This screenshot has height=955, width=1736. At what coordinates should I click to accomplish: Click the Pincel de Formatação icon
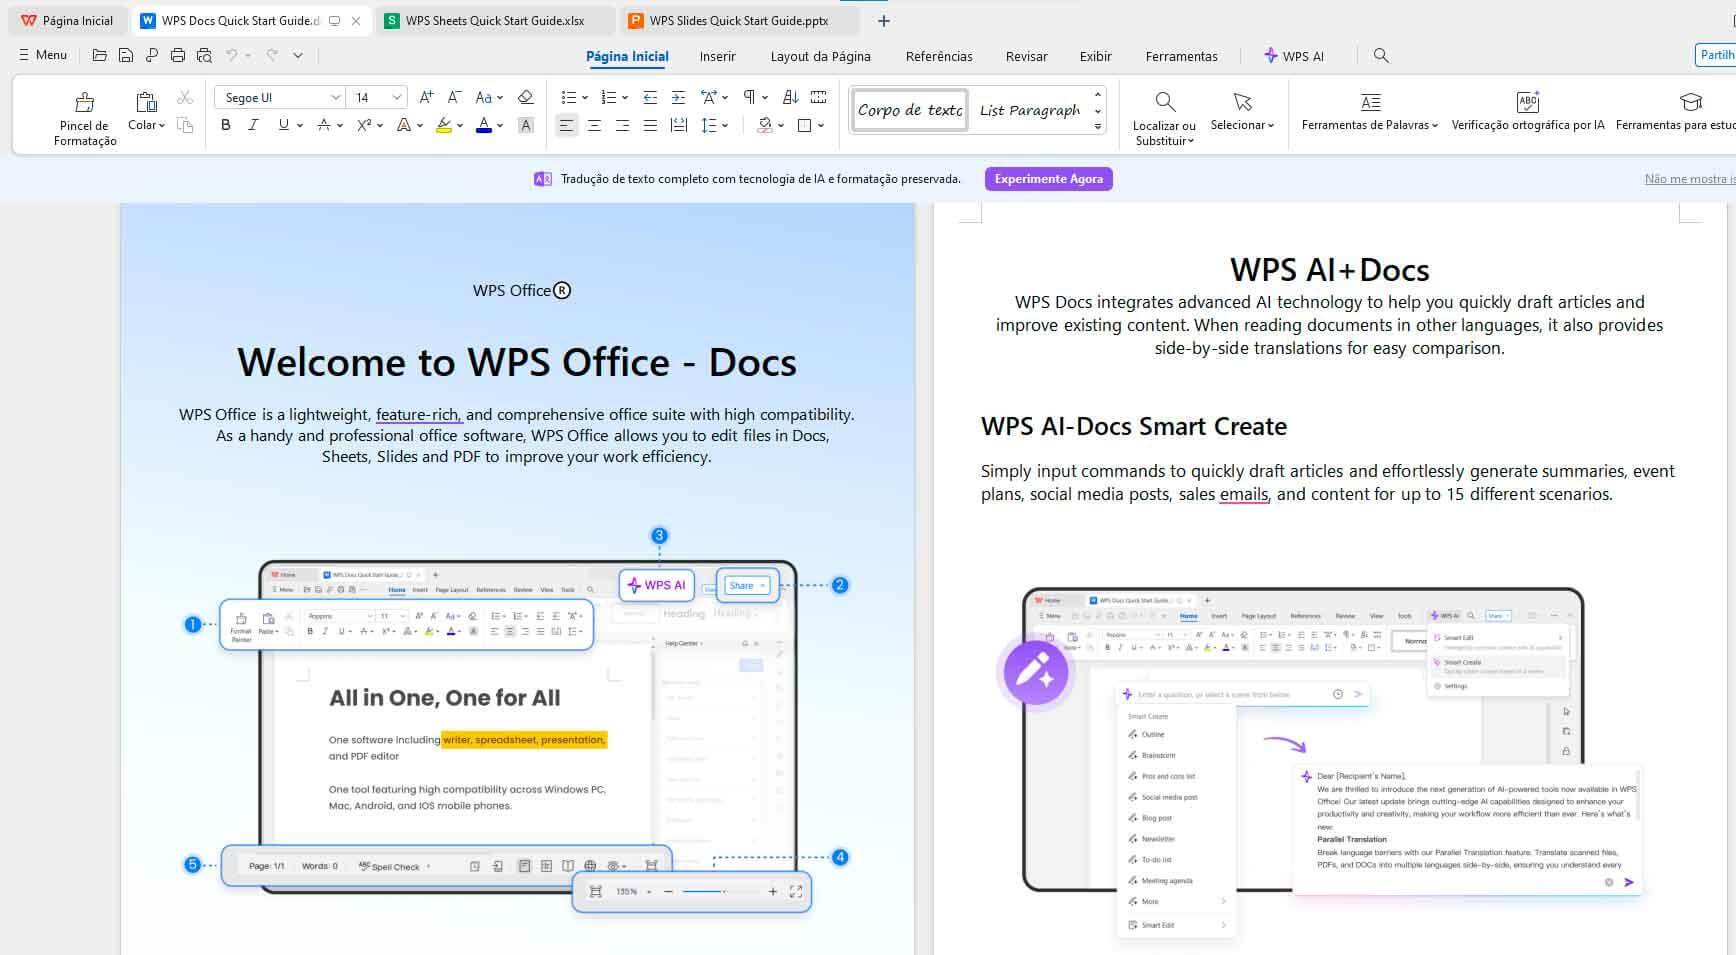tap(85, 102)
